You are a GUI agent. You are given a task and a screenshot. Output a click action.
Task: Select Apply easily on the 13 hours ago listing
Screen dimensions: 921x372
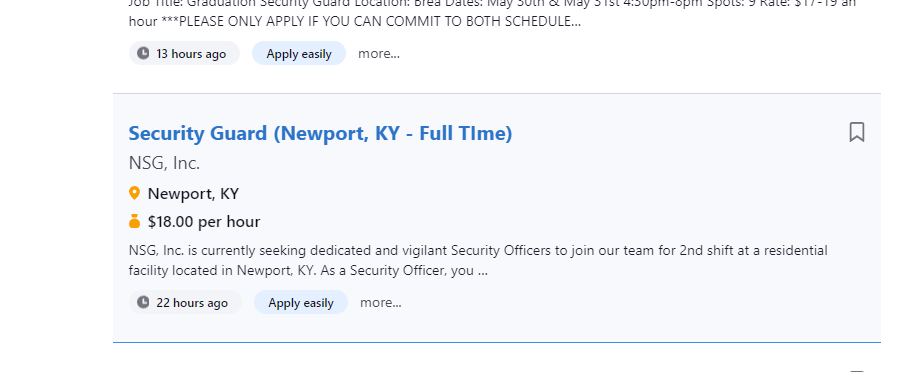(299, 53)
